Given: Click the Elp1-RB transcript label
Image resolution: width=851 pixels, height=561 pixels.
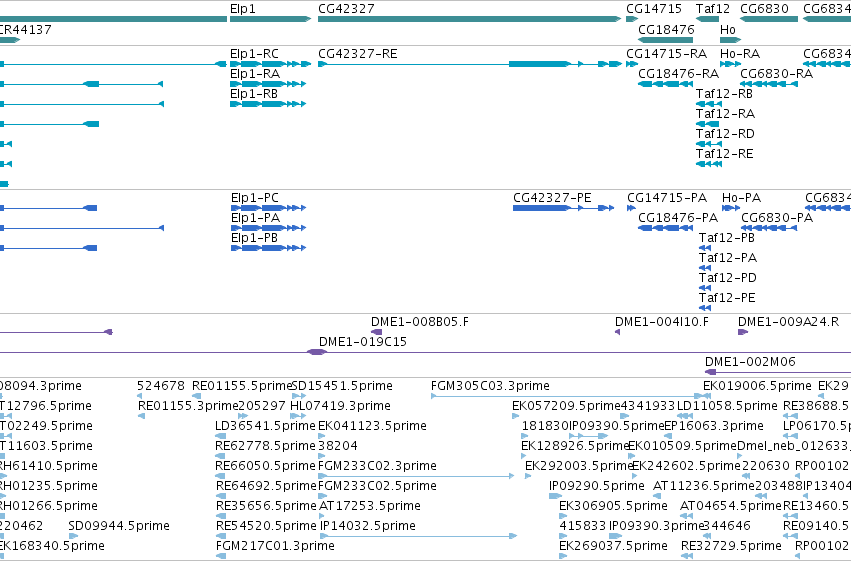Looking at the screenshot, I should [x=254, y=94].
